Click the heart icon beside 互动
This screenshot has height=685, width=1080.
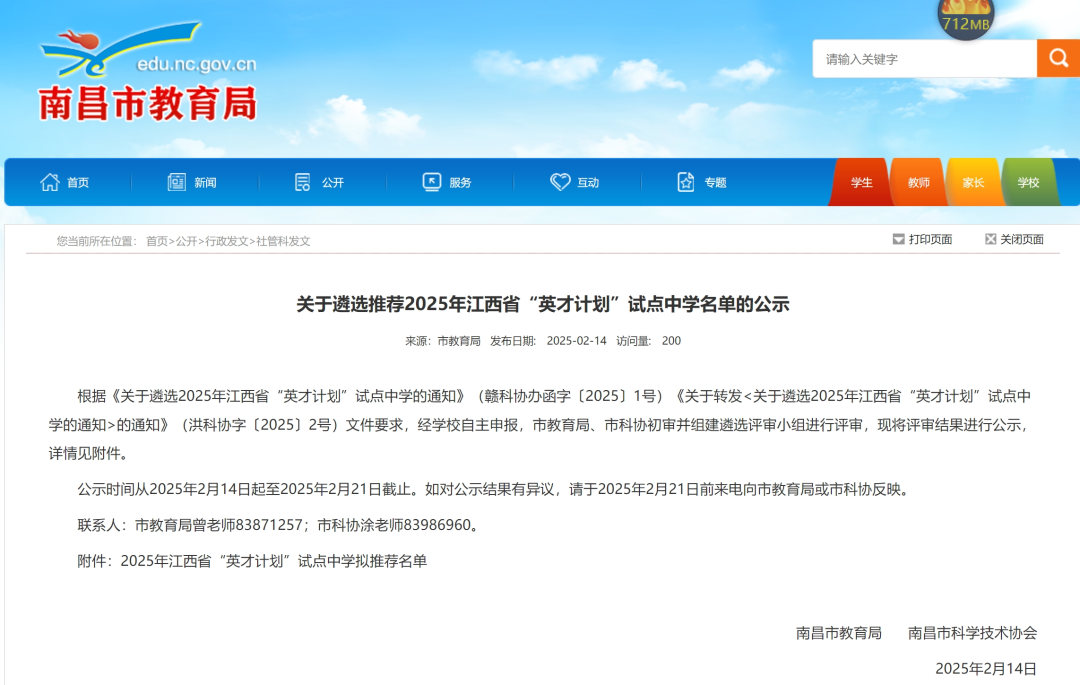[x=560, y=182]
